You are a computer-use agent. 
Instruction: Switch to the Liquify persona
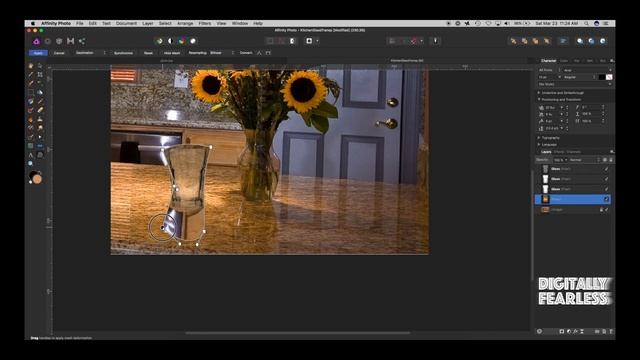coord(48,41)
